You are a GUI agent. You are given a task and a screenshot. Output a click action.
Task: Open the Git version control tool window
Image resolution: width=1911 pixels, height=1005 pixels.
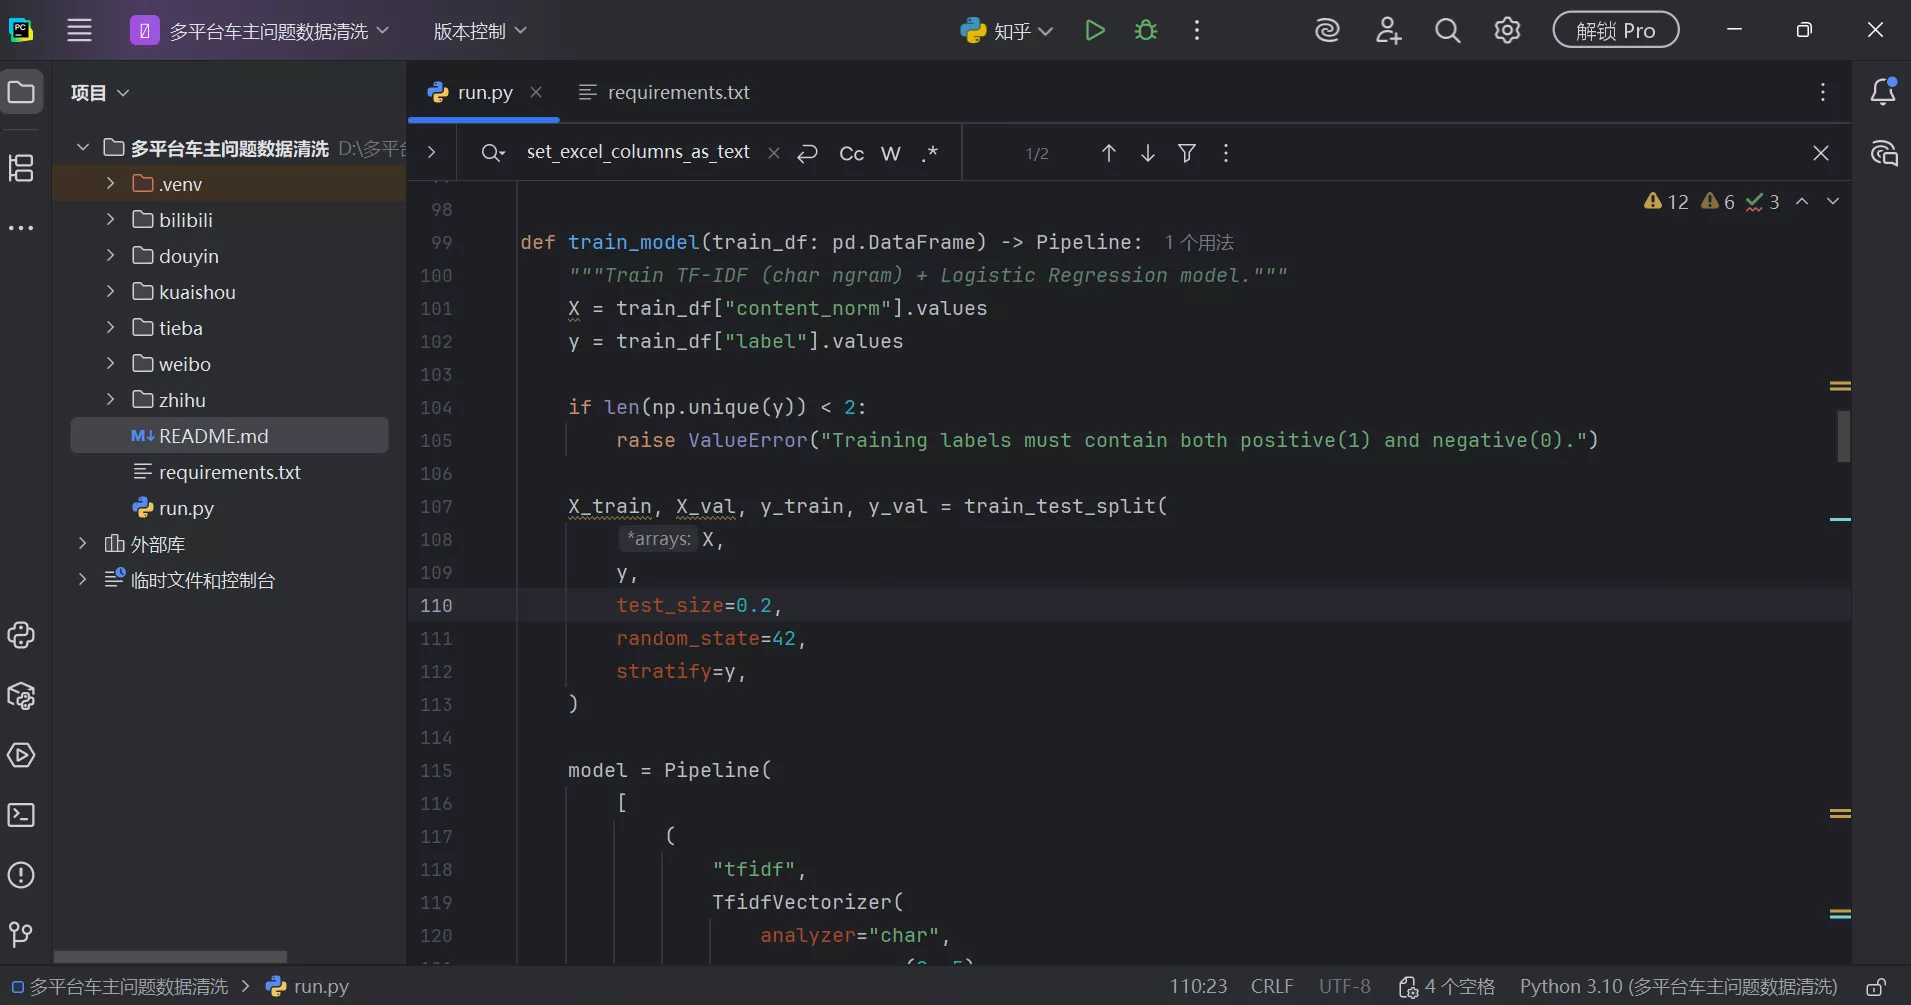(x=21, y=935)
